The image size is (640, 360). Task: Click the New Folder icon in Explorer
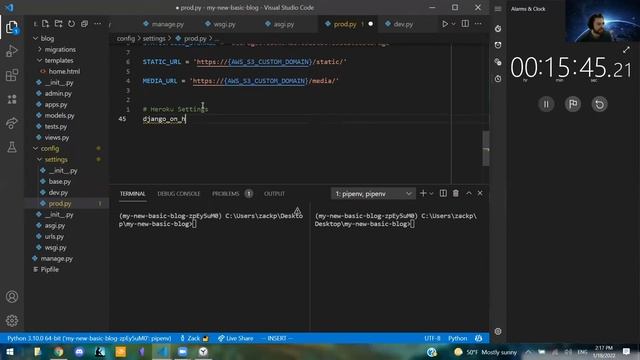click(58, 24)
